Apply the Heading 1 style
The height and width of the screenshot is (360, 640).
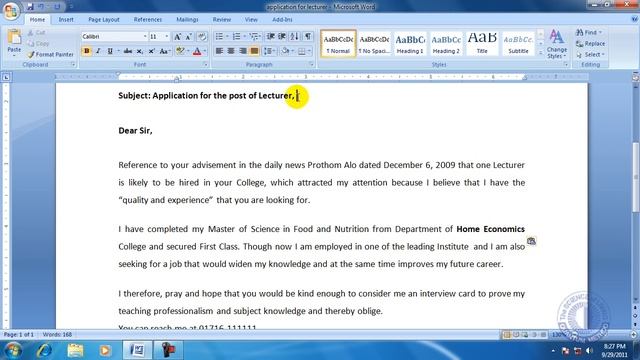[x=410, y=43]
